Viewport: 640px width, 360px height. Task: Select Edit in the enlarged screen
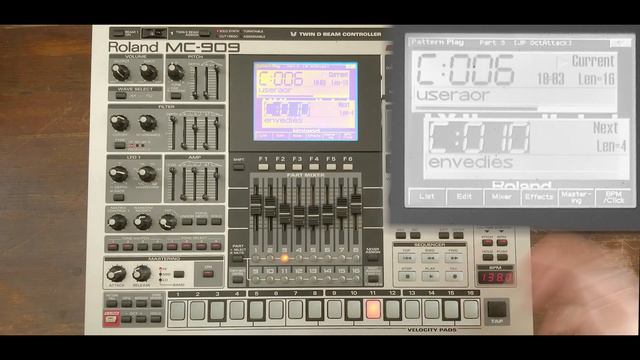pos(464,197)
